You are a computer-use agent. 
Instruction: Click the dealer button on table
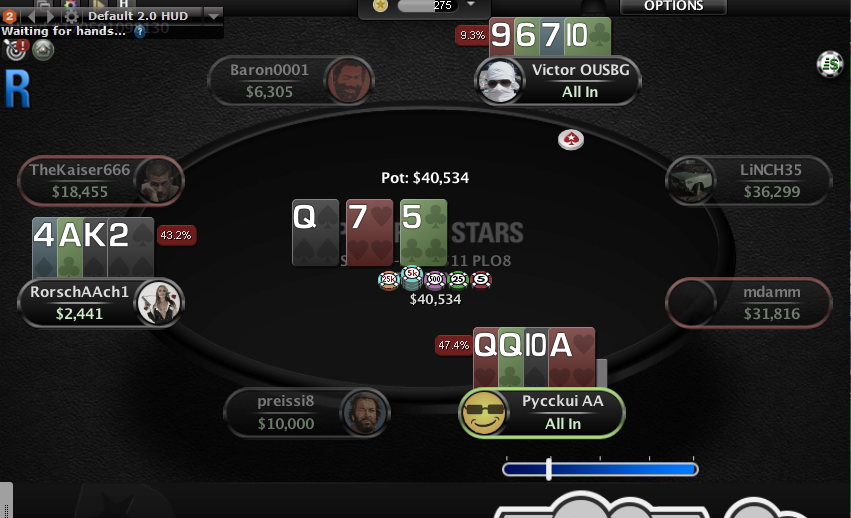tap(570, 140)
